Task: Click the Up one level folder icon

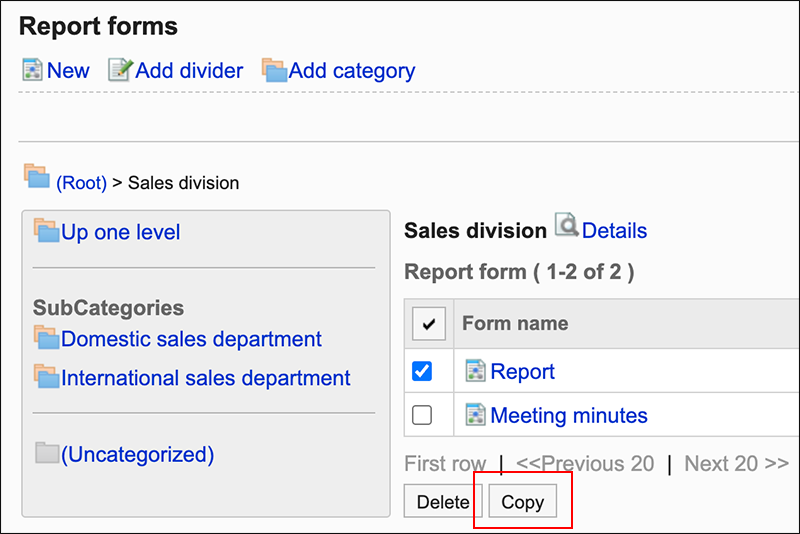Action: point(47,231)
